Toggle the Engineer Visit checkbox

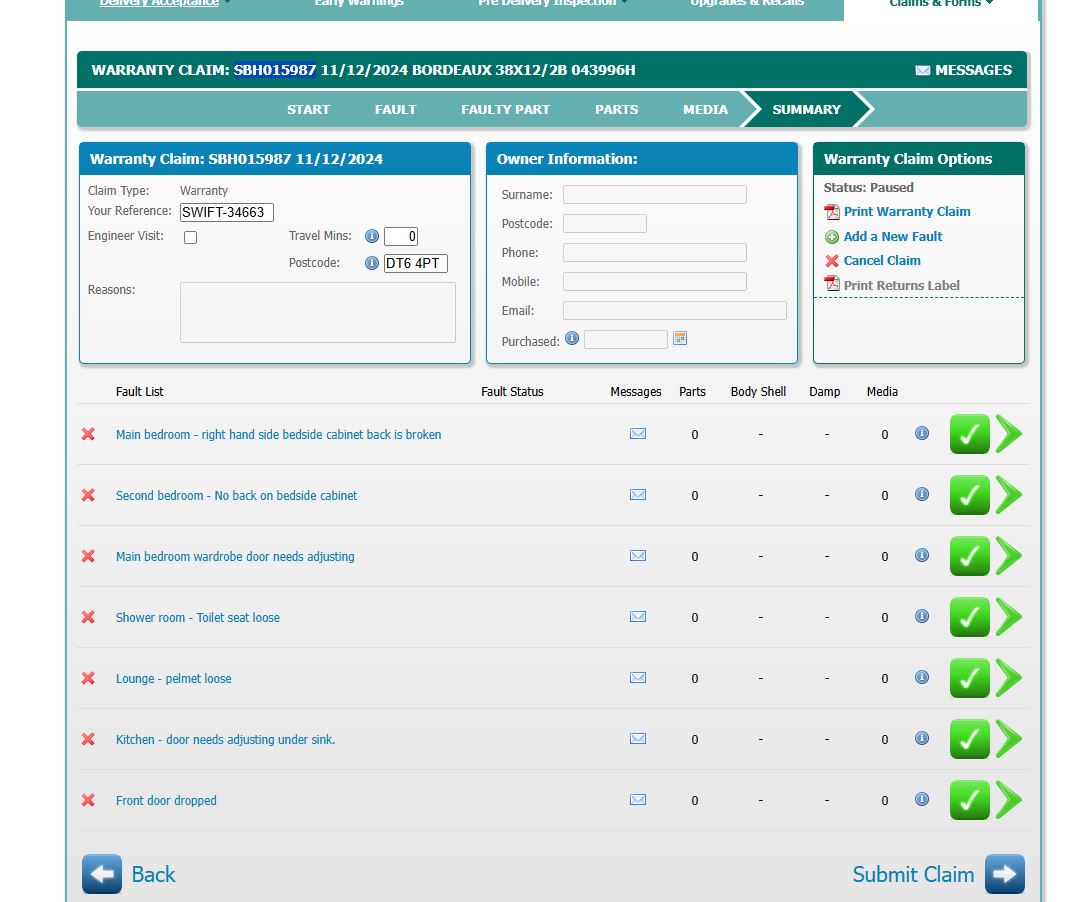pyautogui.click(x=190, y=237)
